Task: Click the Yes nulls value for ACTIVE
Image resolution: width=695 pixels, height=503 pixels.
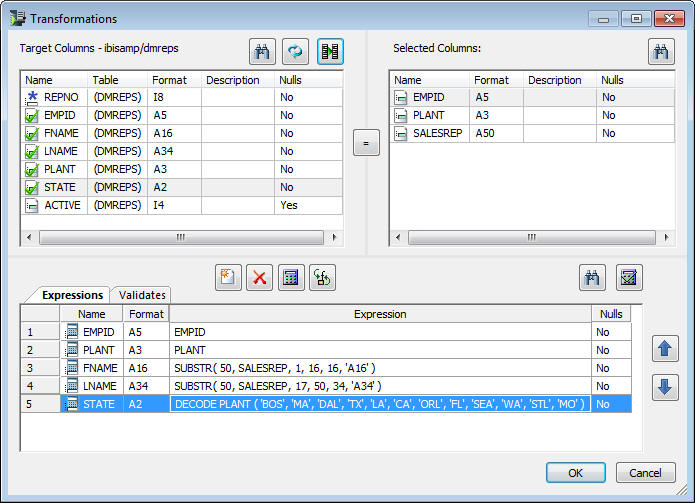Action: coord(289,205)
